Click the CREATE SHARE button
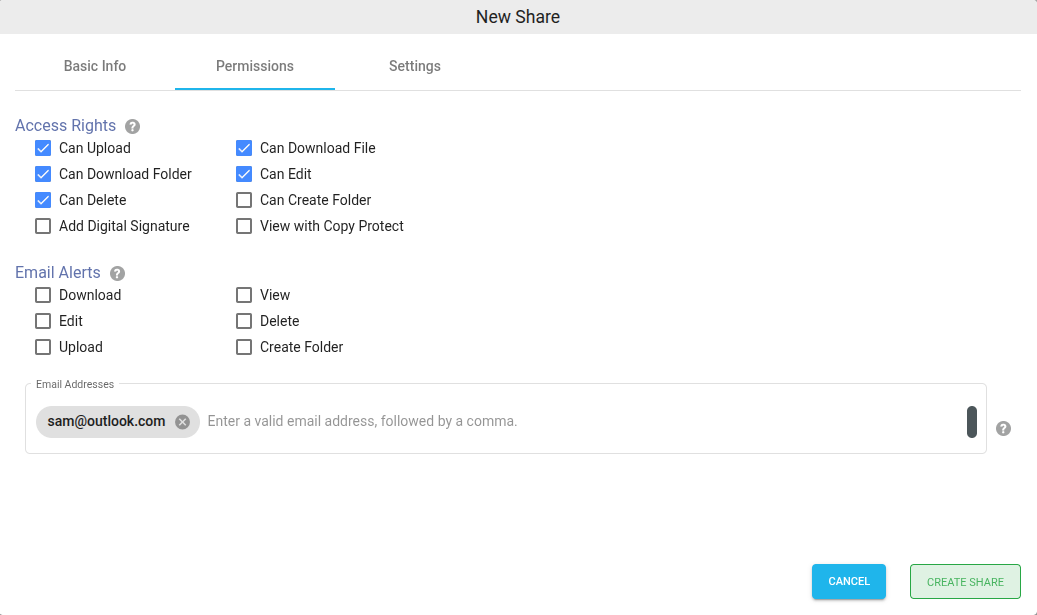Image resolution: width=1037 pixels, height=615 pixels. [x=964, y=581]
